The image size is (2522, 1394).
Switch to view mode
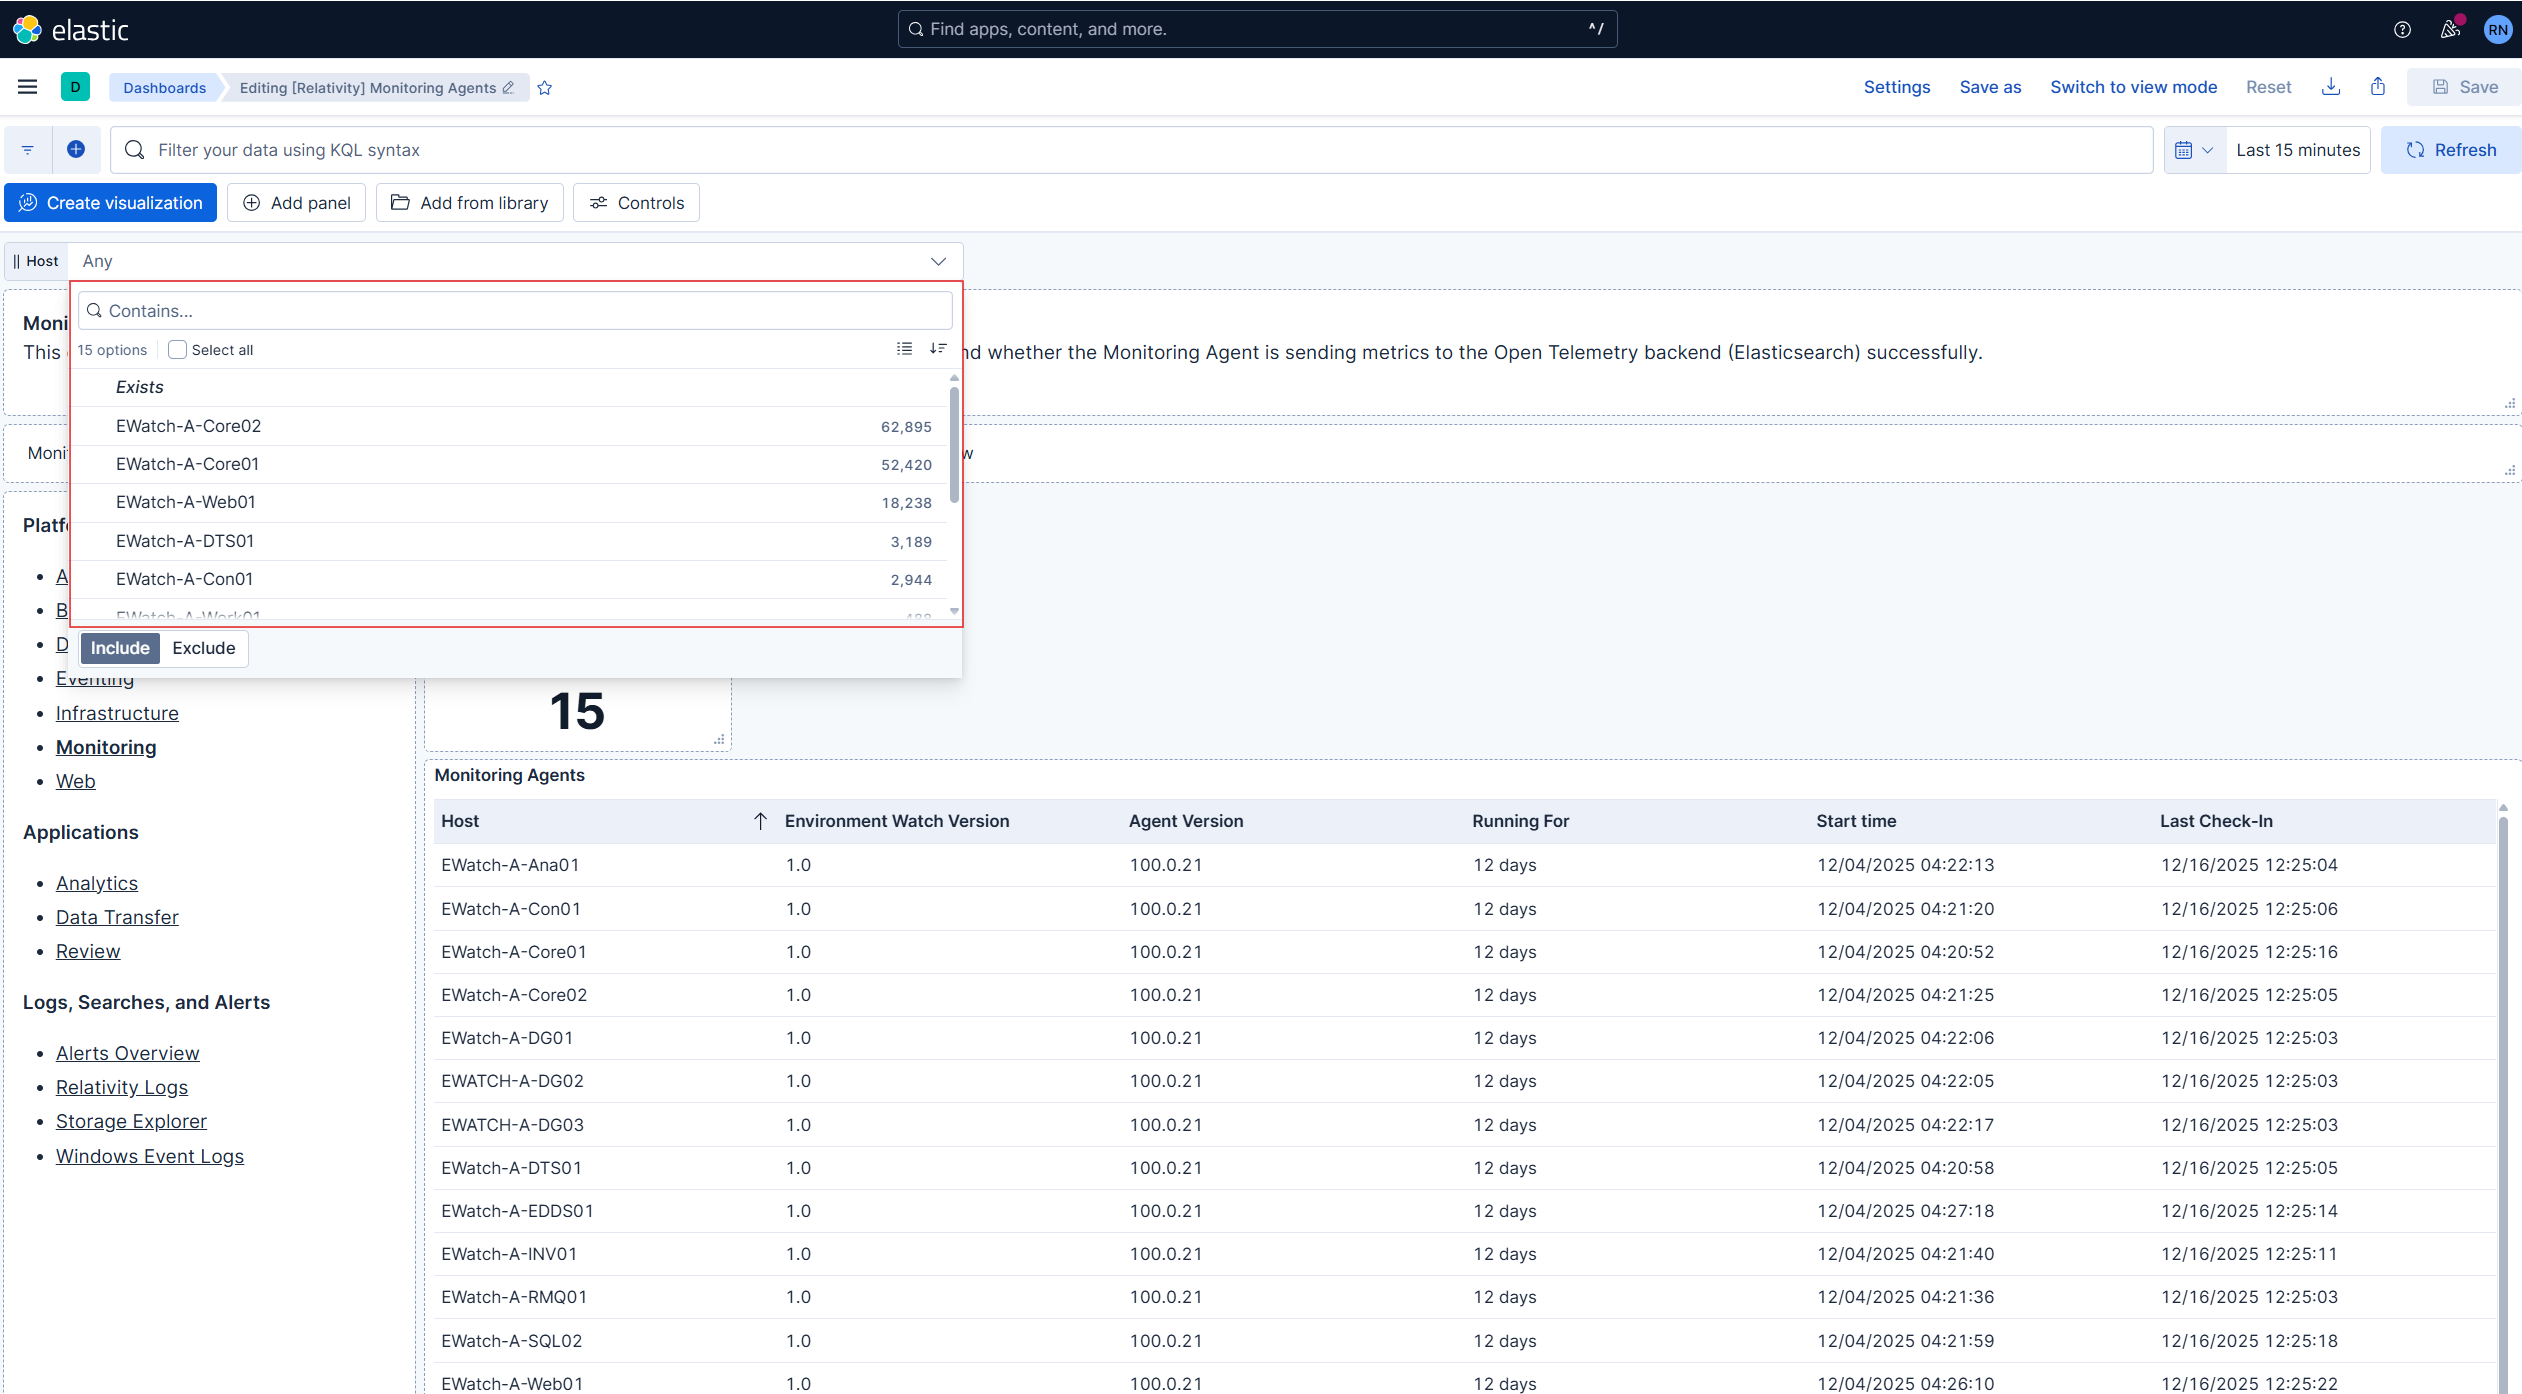point(2133,87)
